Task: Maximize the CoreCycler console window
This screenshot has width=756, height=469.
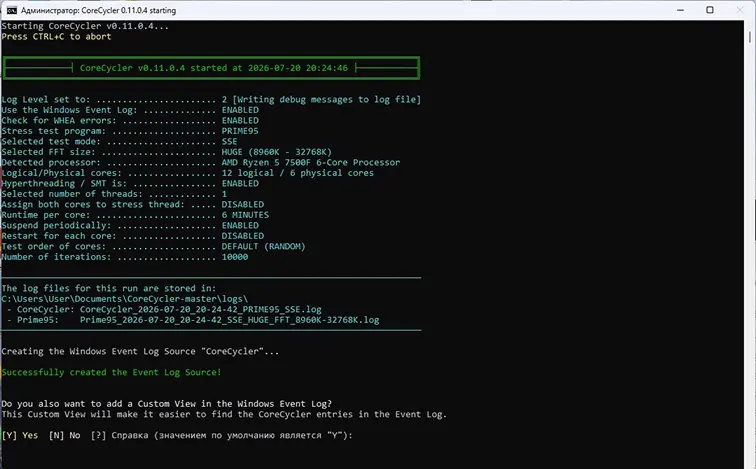Action: [x=710, y=10]
